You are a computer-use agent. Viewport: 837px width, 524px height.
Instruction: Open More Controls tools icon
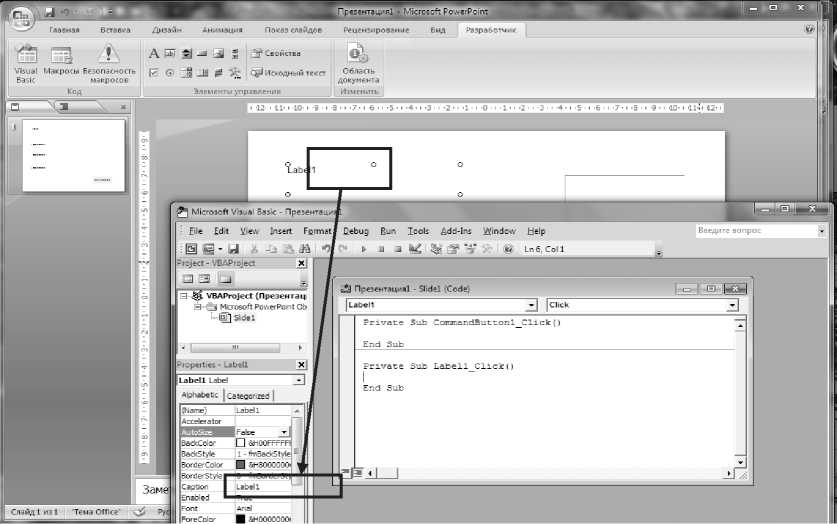tap(235, 73)
